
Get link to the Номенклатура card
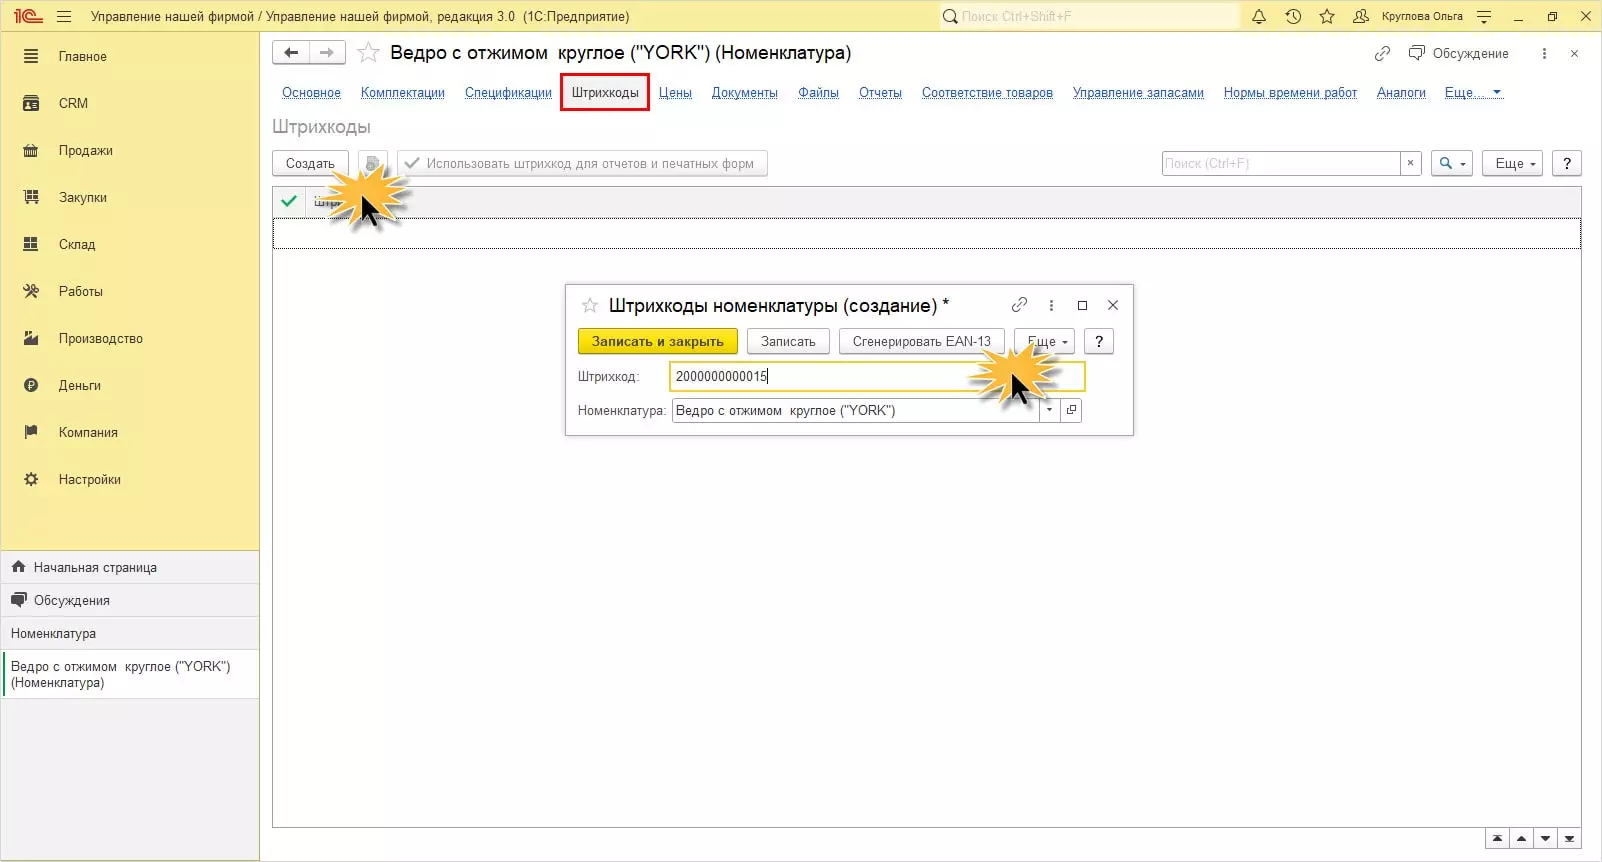pyautogui.click(x=1383, y=54)
